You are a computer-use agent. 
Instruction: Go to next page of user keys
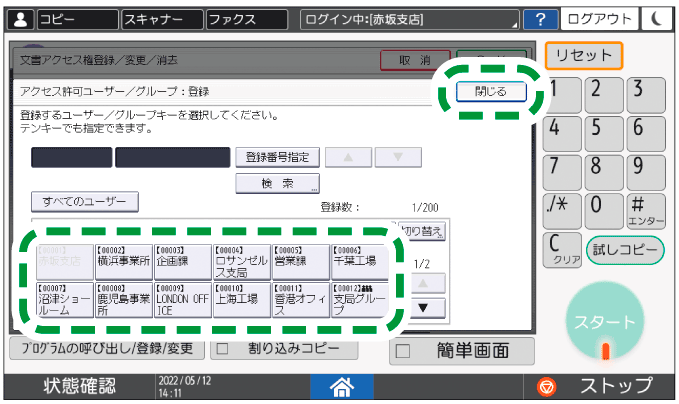tap(423, 308)
